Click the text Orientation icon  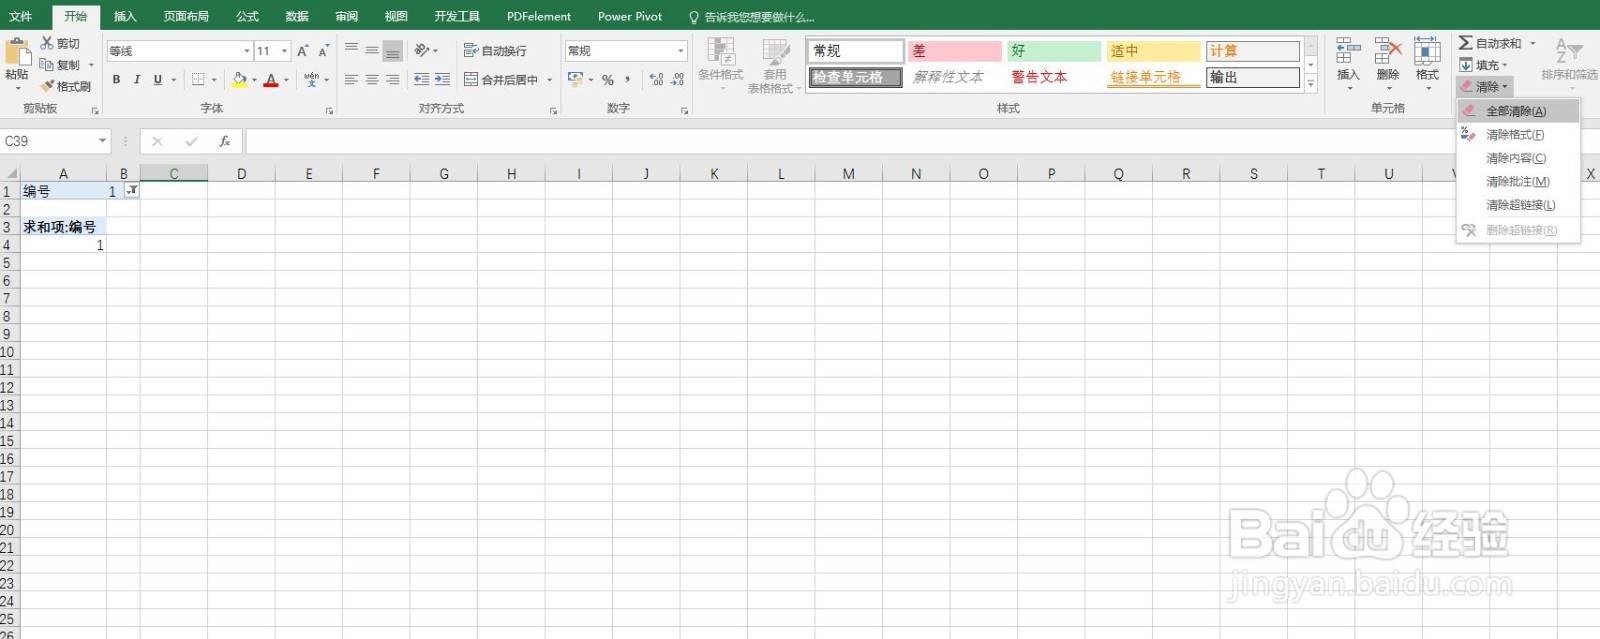click(422, 50)
